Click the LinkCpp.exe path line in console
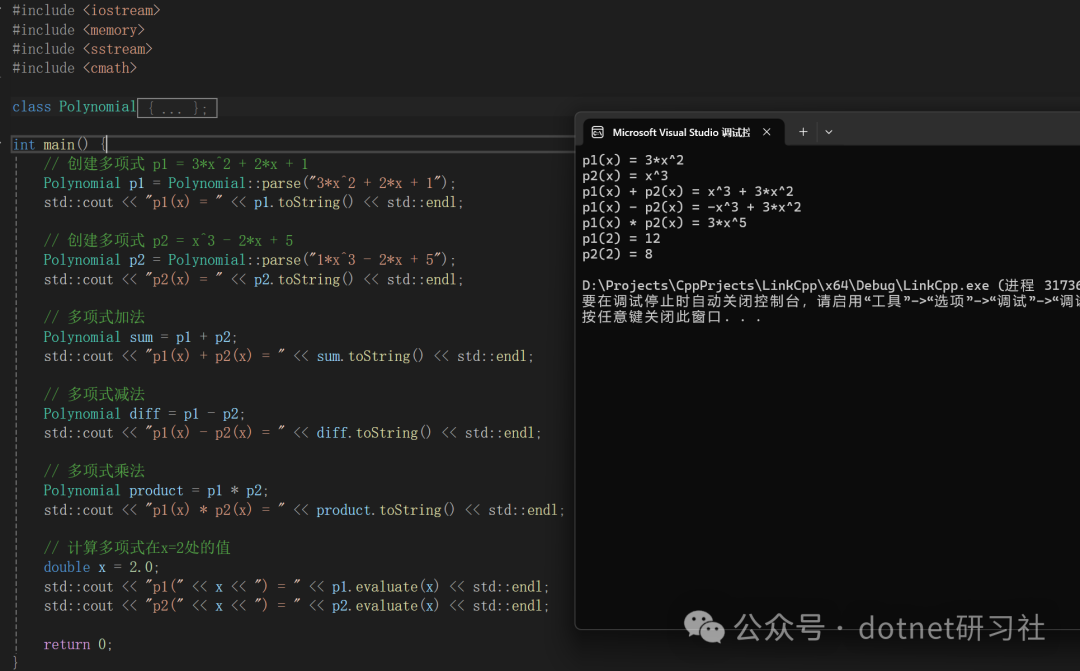1080x671 pixels. [831, 285]
